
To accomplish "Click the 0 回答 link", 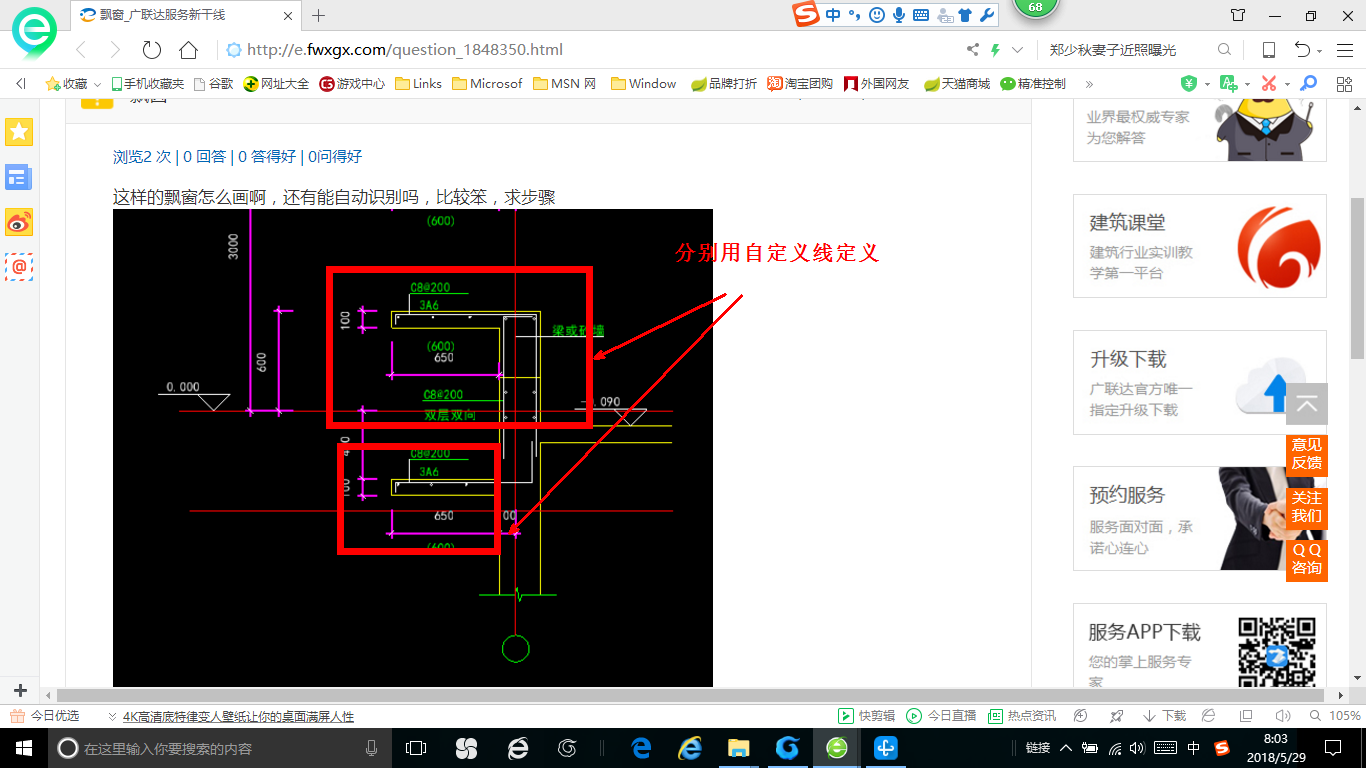I will click(x=205, y=156).
